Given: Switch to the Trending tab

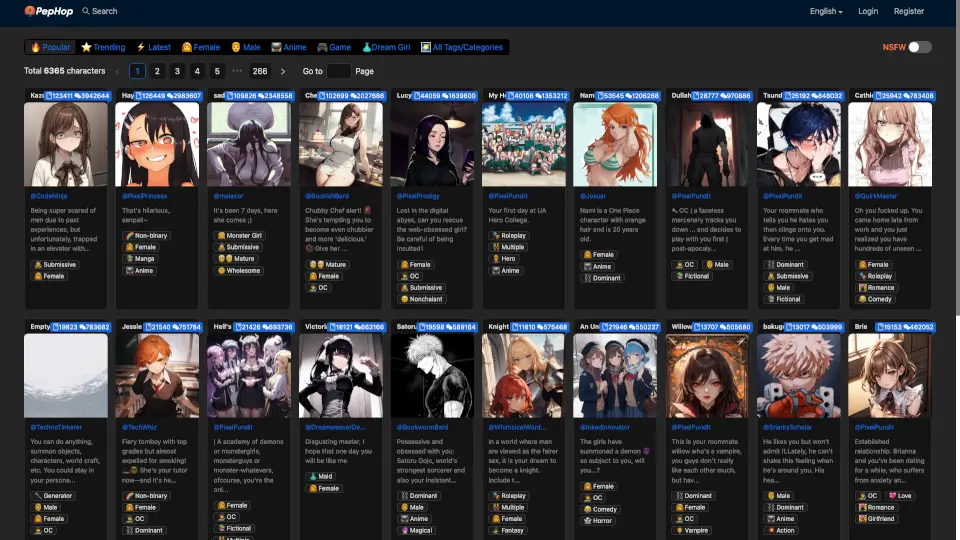Looking at the screenshot, I should click(x=103, y=47).
